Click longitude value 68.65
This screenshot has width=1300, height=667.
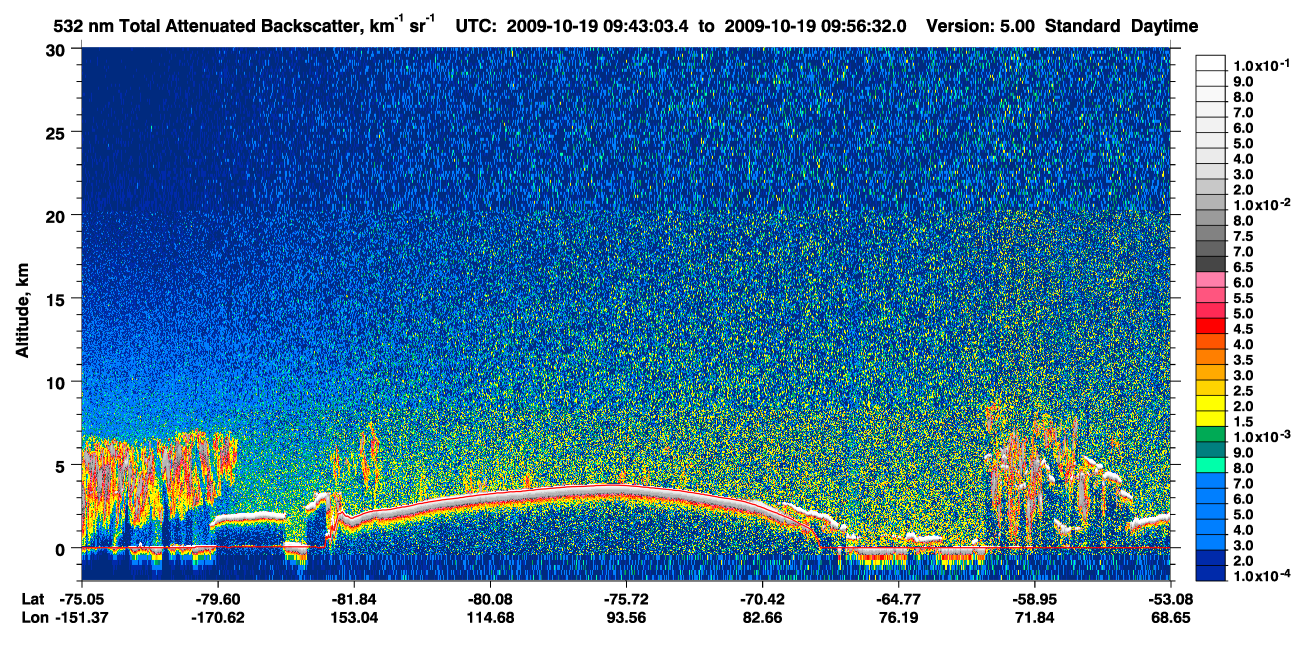(x=1170, y=618)
